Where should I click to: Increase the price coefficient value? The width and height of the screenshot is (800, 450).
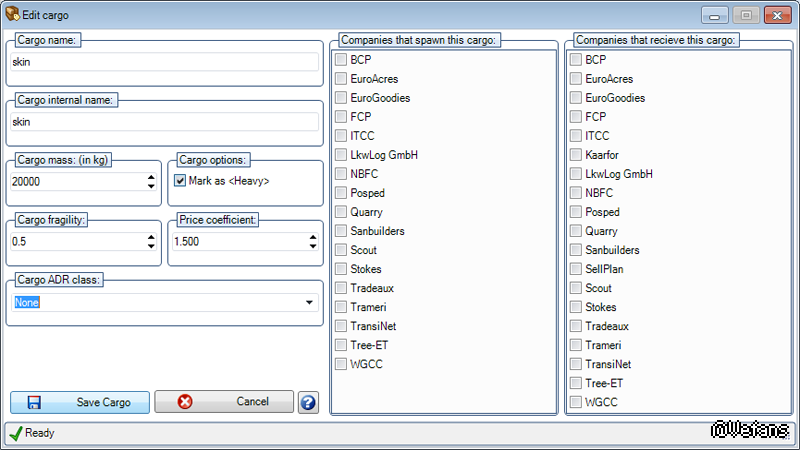[x=313, y=237]
